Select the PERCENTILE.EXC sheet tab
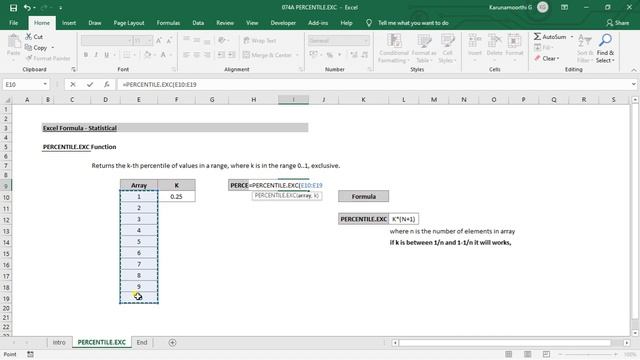The image size is (640, 360). point(102,342)
